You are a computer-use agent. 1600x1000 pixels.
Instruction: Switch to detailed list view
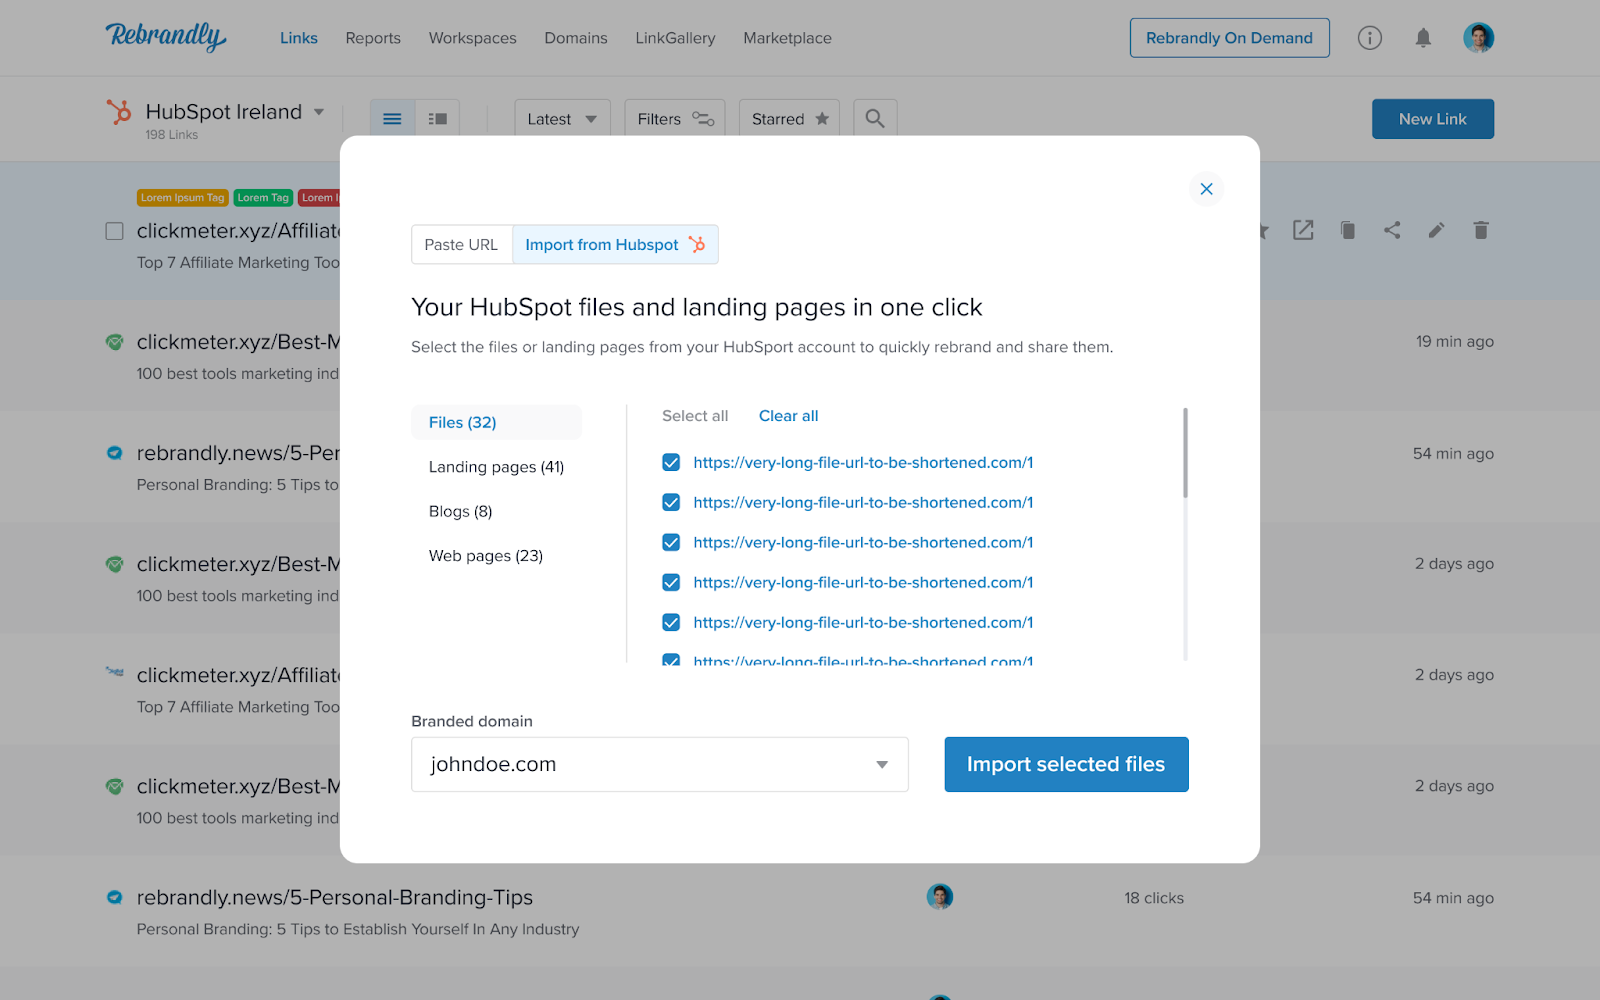[x=437, y=119]
